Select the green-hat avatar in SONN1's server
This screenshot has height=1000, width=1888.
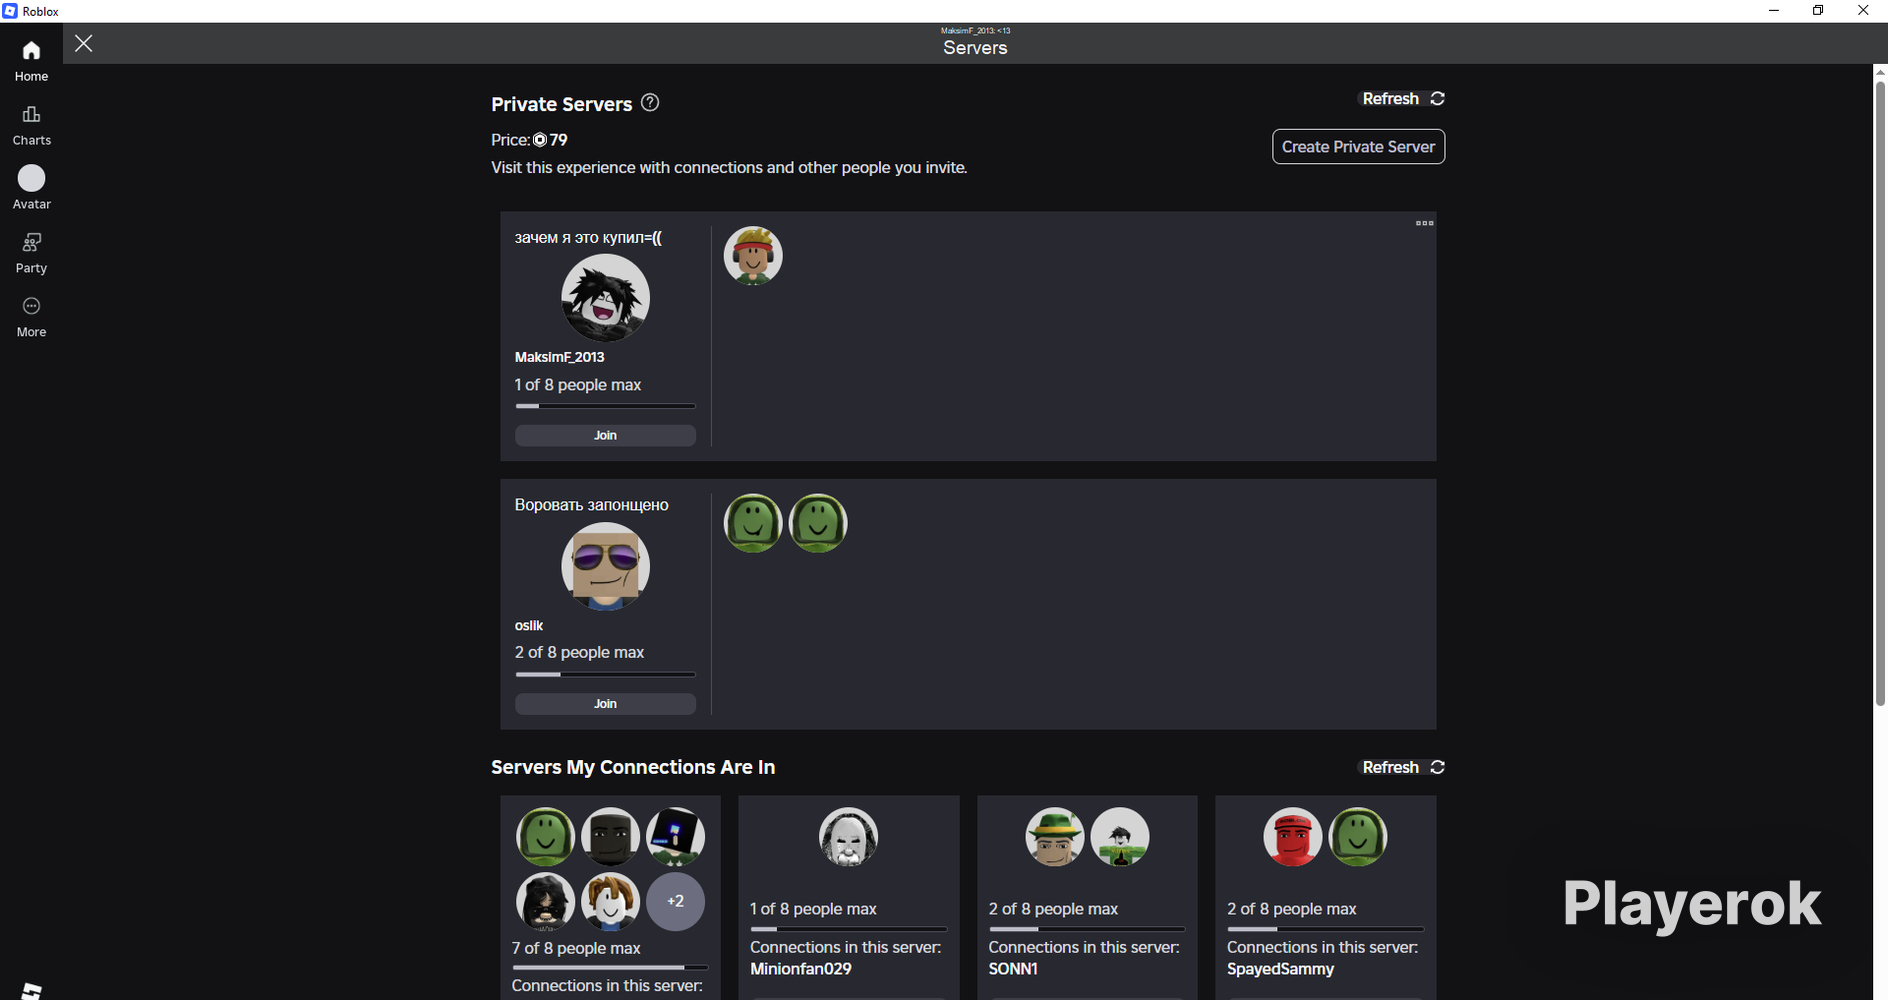(1054, 836)
